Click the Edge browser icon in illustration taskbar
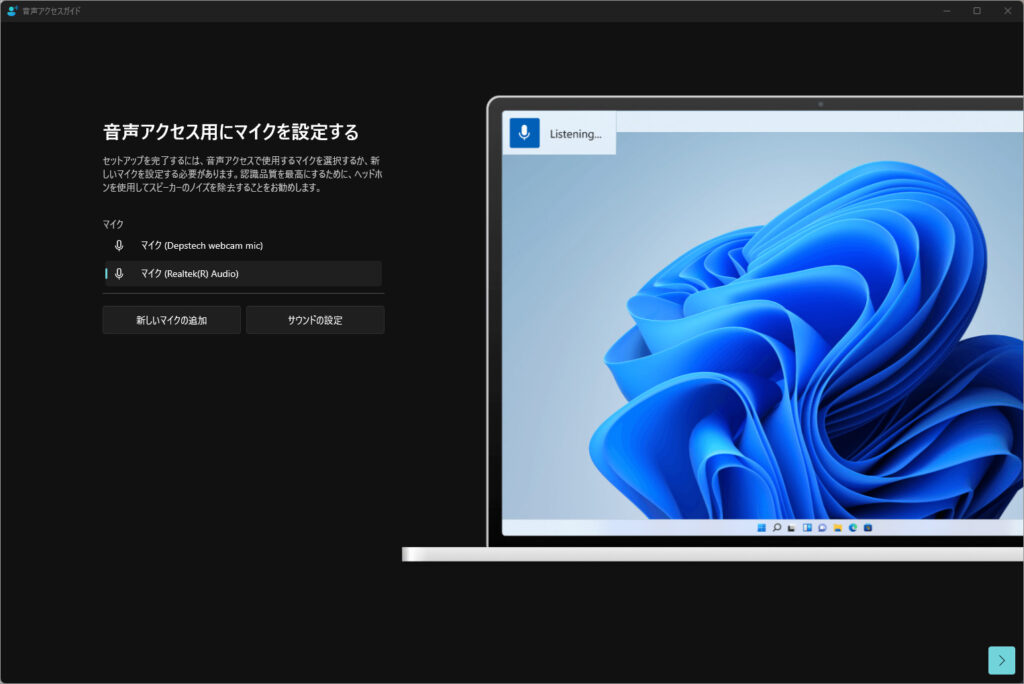 (852, 527)
